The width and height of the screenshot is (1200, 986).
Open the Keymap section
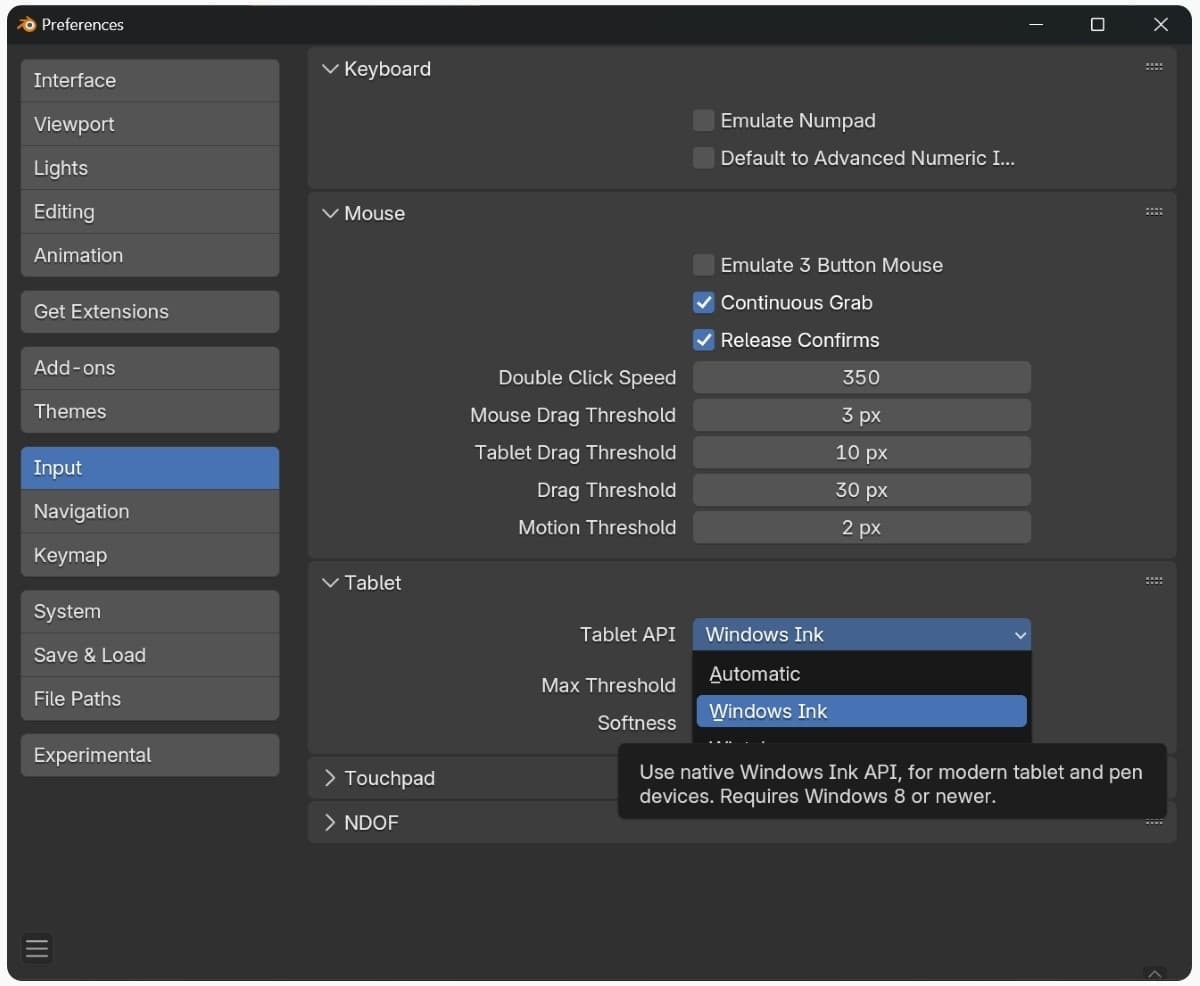pos(150,555)
